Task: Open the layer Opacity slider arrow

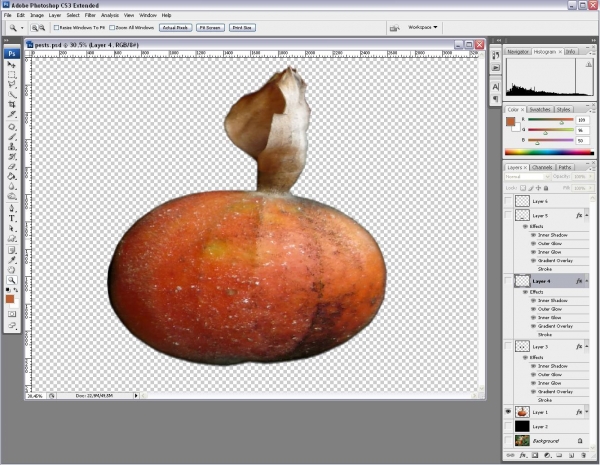Action: point(590,176)
